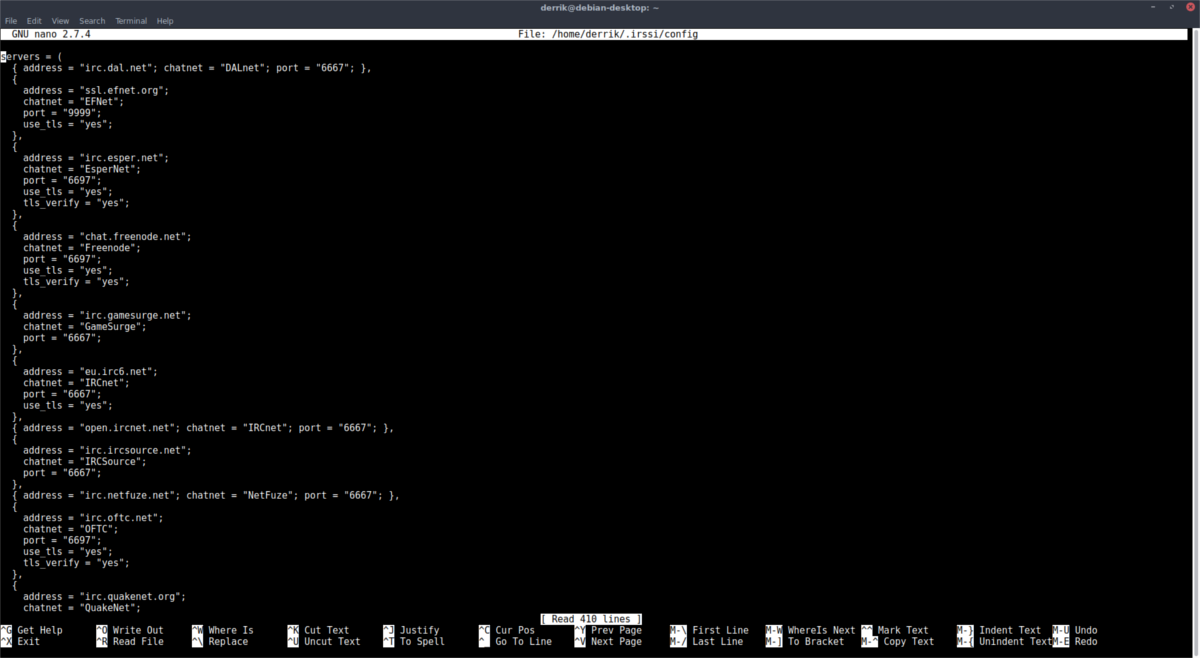This screenshot has width=1200, height=658.
Task: Click the address "ssl.efnet.org" line
Action: point(96,90)
